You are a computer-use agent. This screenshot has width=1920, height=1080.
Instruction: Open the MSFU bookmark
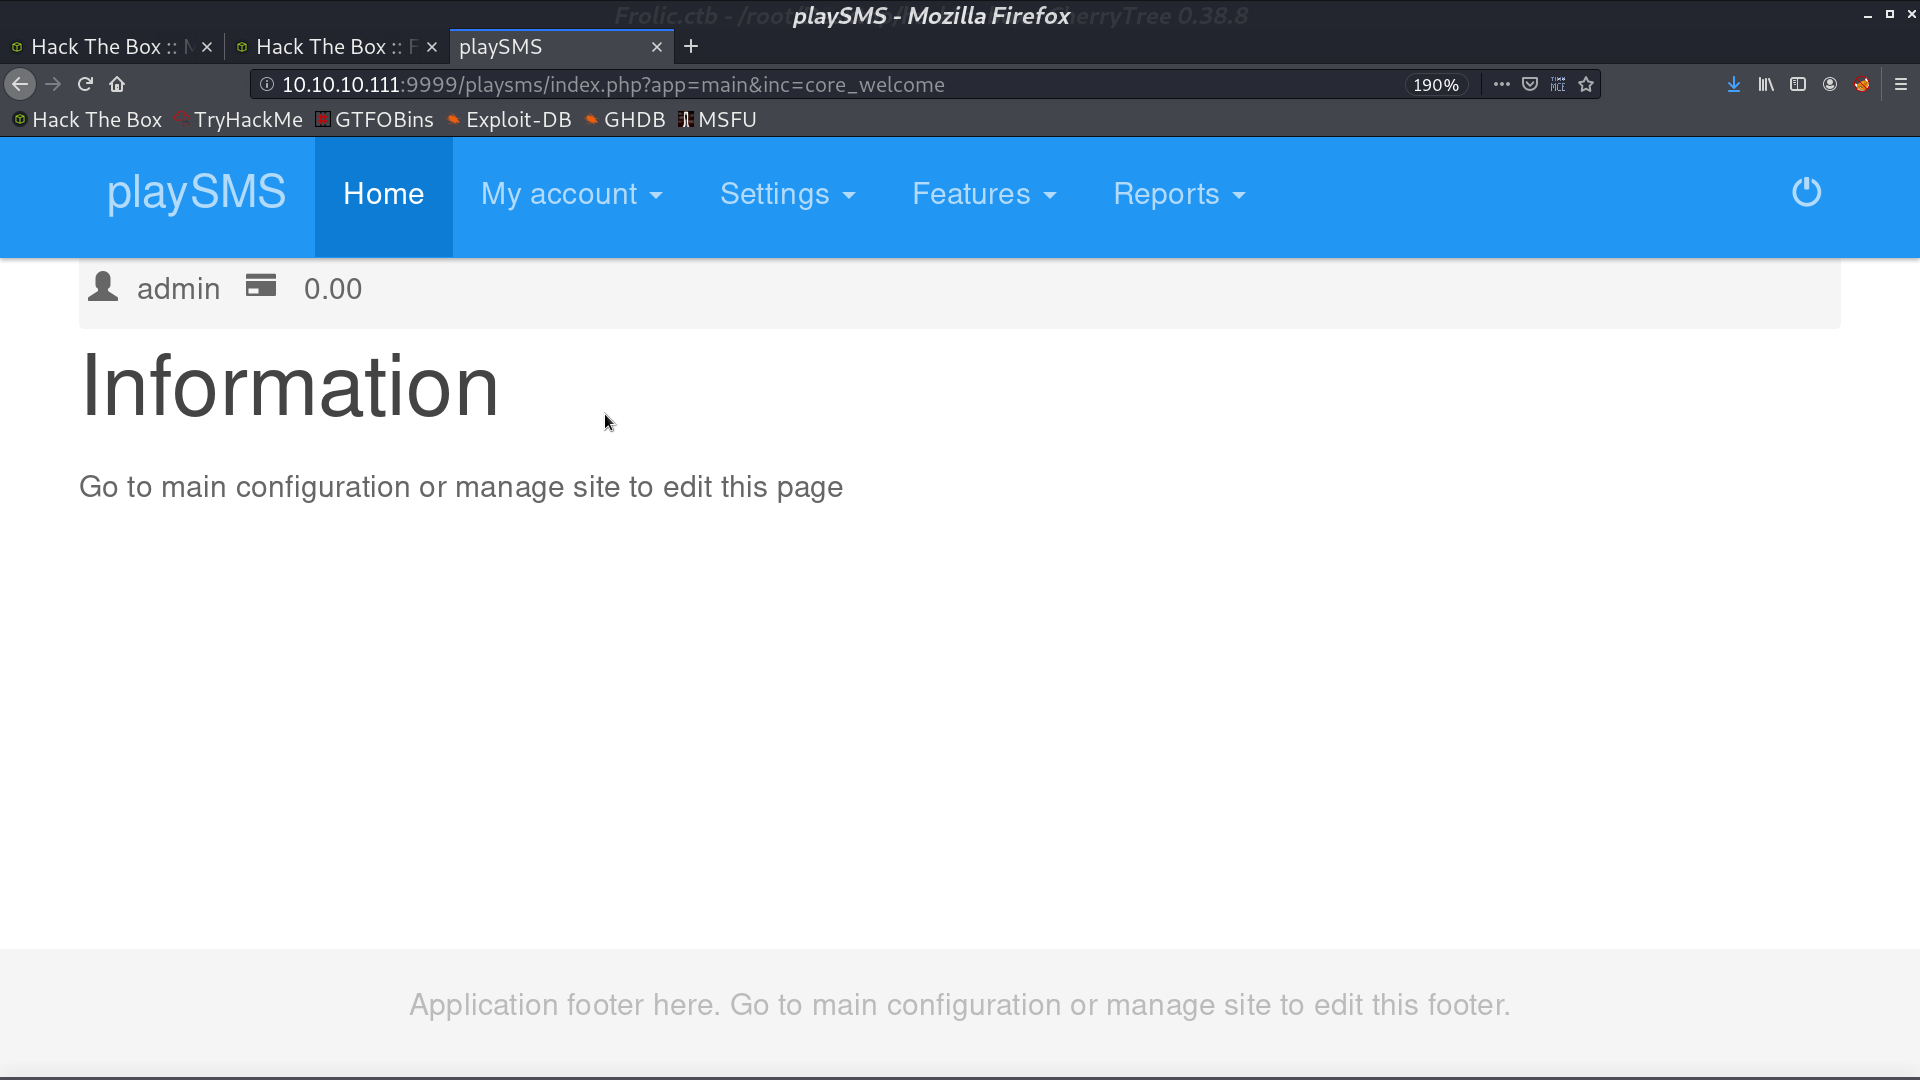point(717,120)
